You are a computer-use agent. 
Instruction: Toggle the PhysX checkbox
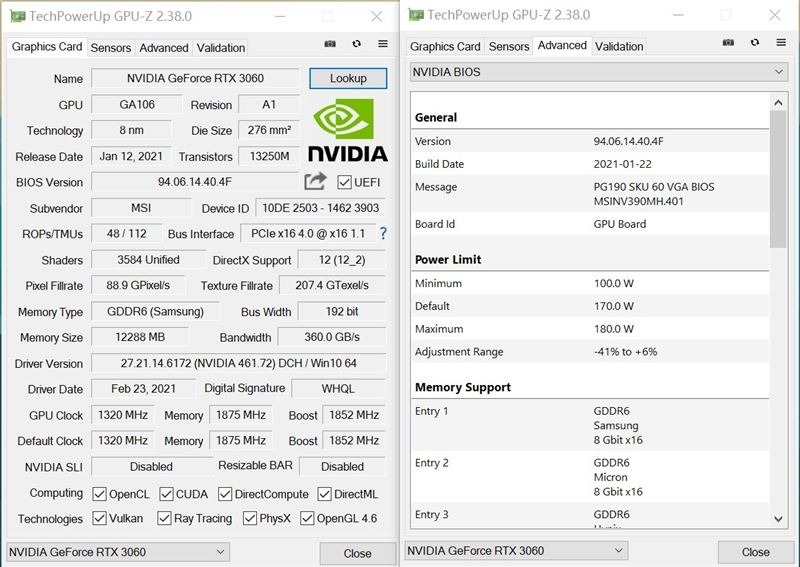[x=250, y=519]
